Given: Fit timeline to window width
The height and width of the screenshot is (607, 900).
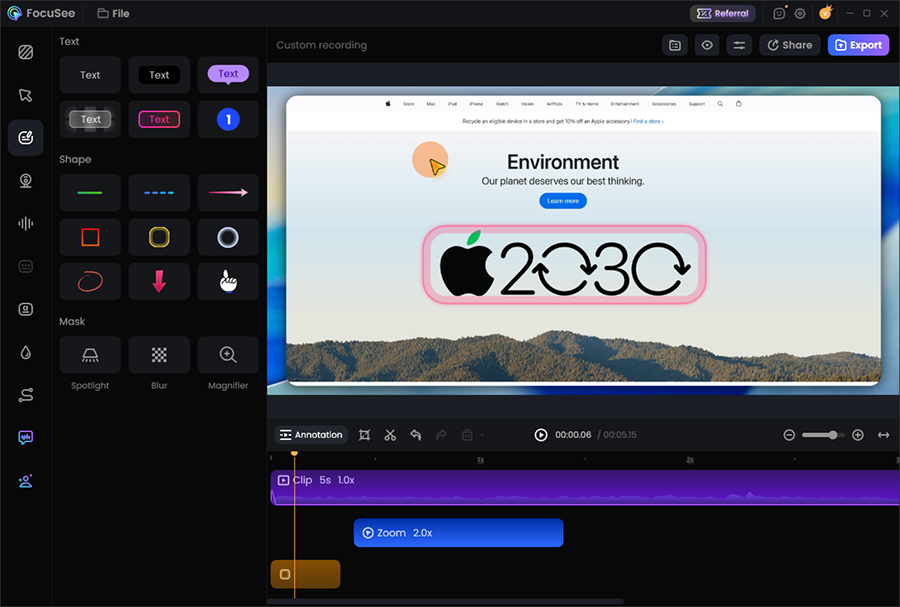Looking at the screenshot, I should 883,435.
